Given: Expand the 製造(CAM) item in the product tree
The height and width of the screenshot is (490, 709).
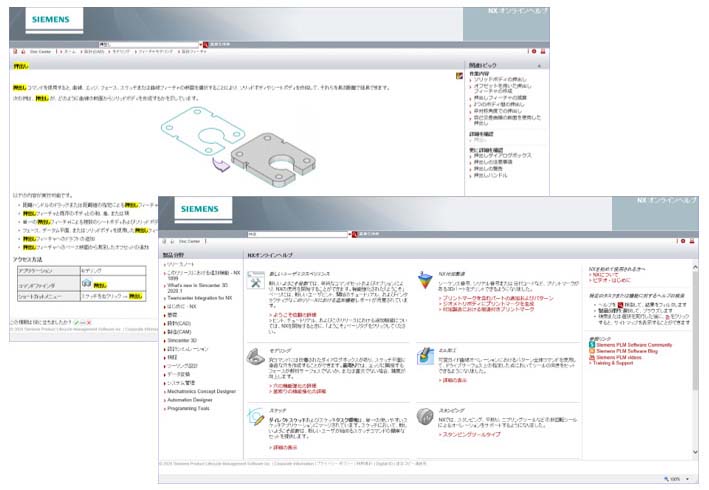Looking at the screenshot, I should tap(165, 332).
